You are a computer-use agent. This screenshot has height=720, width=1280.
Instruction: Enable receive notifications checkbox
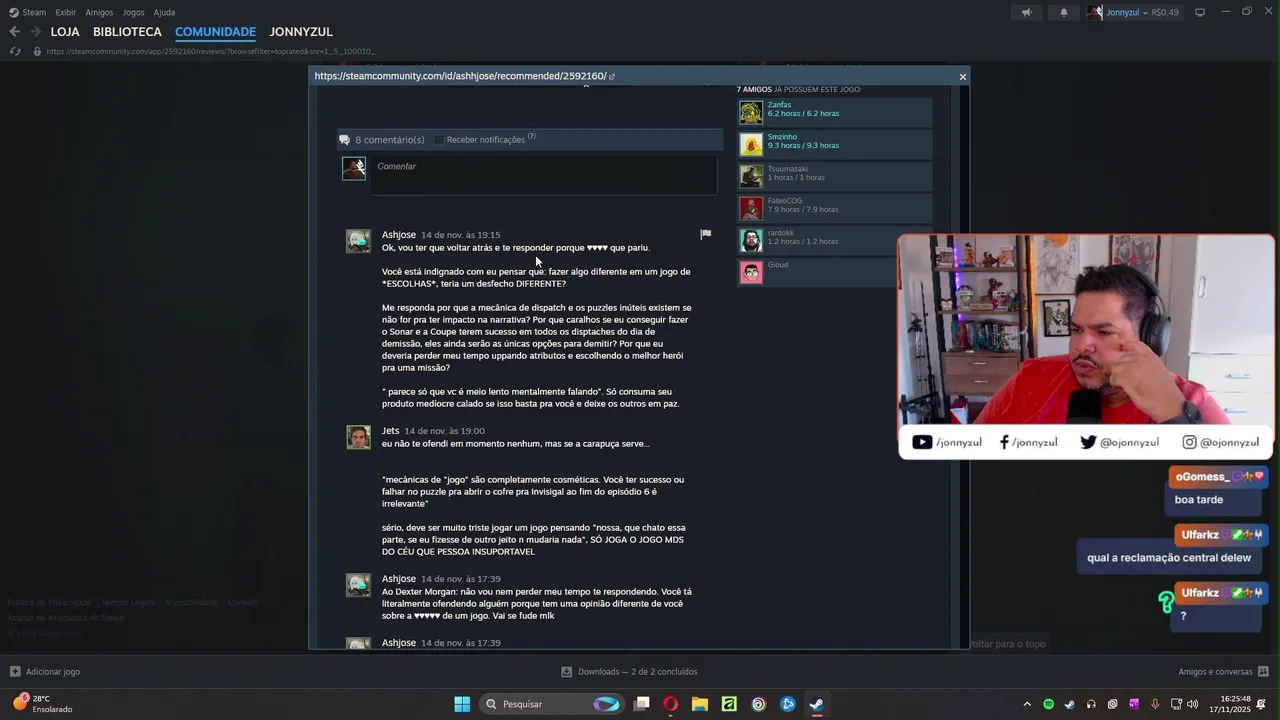(x=439, y=140)
